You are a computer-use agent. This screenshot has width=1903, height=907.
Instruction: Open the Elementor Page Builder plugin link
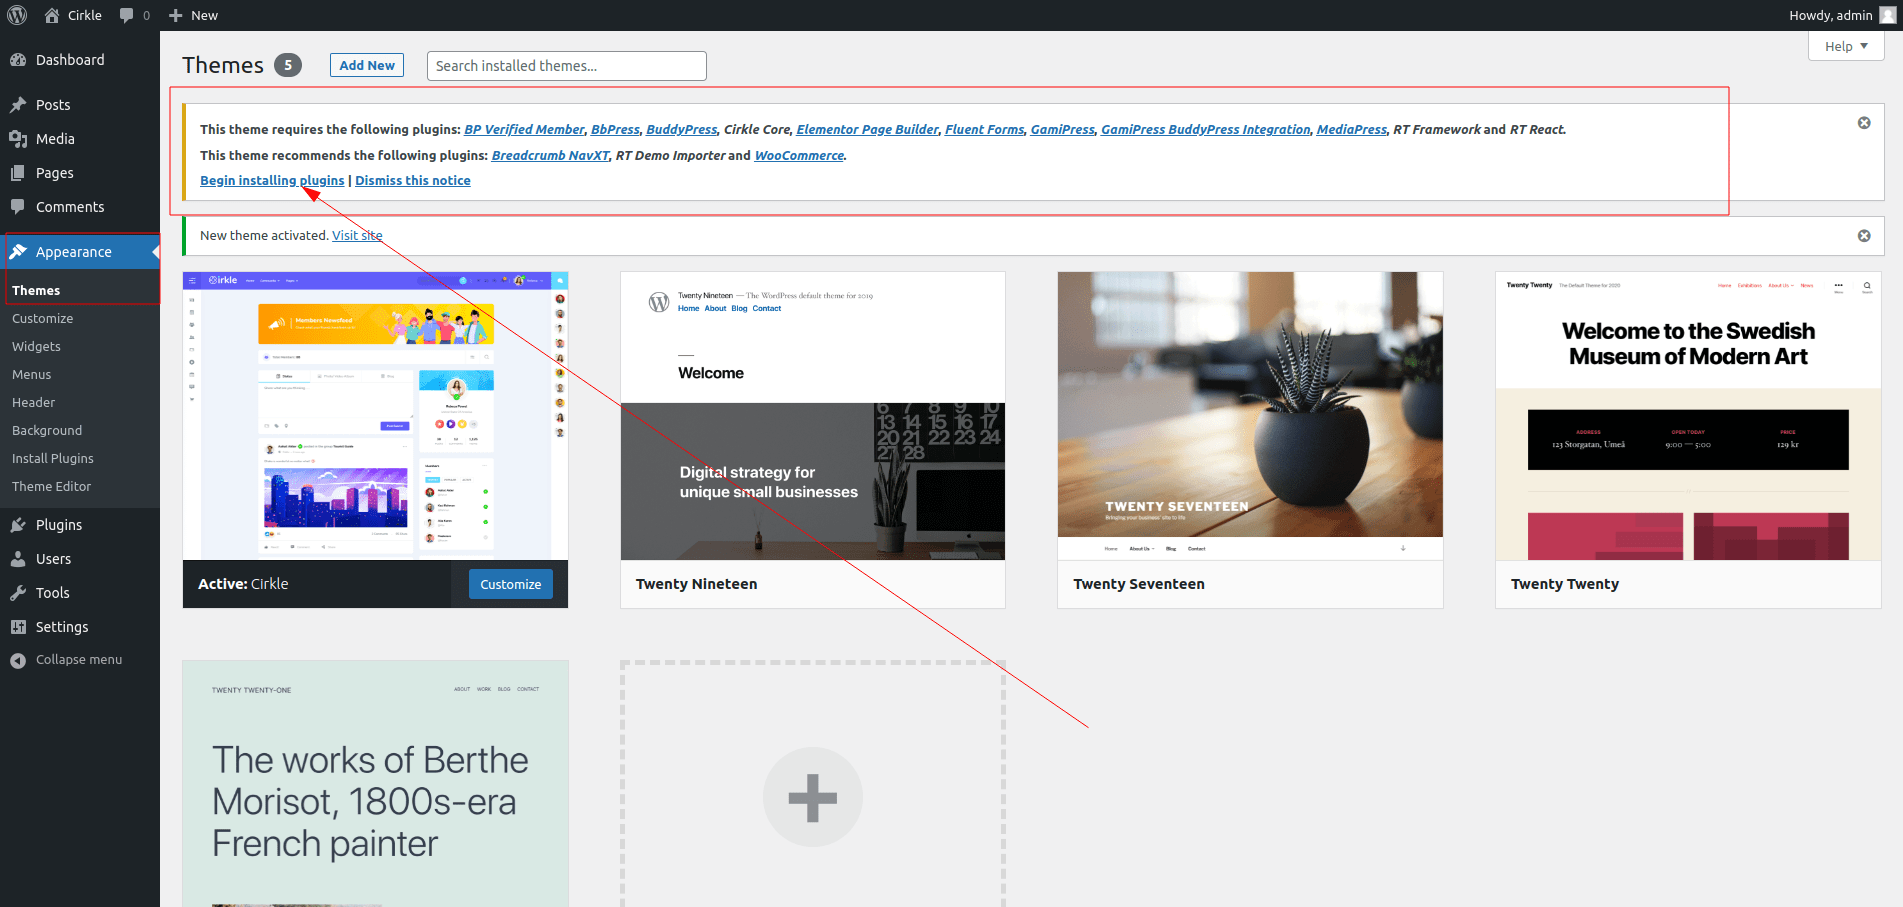click(868, 129)
